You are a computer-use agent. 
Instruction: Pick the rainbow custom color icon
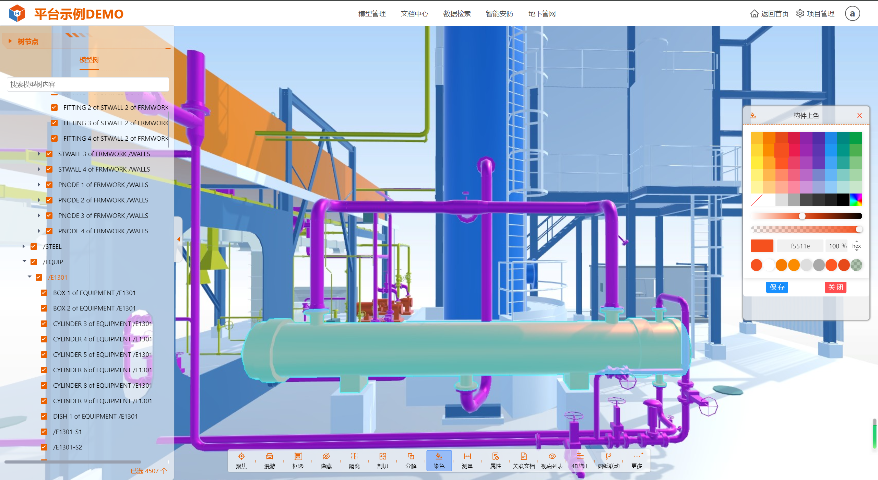[855, 200]
